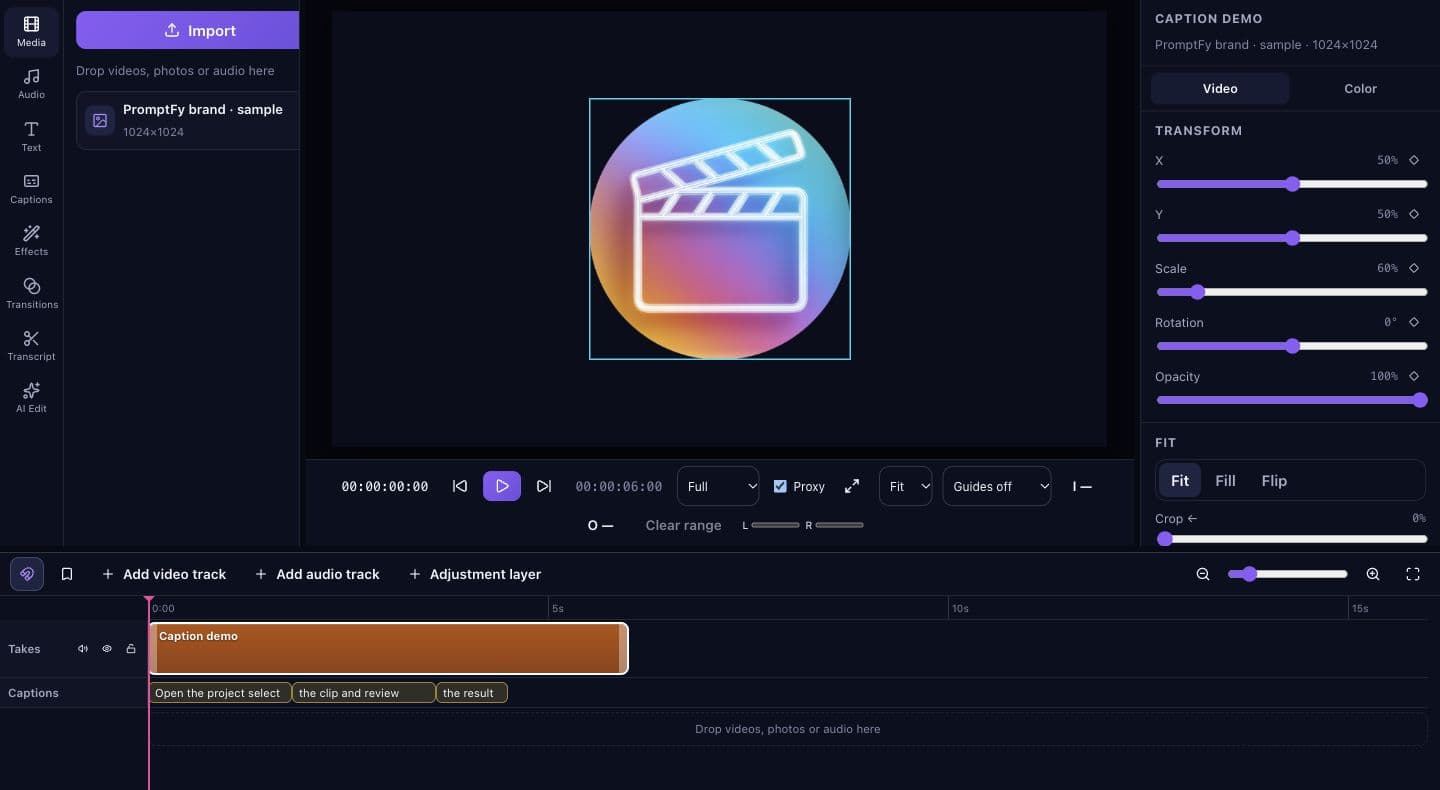Open the Audio panel in sidebar
1440x790 pixels.
(x=31, y=84)
